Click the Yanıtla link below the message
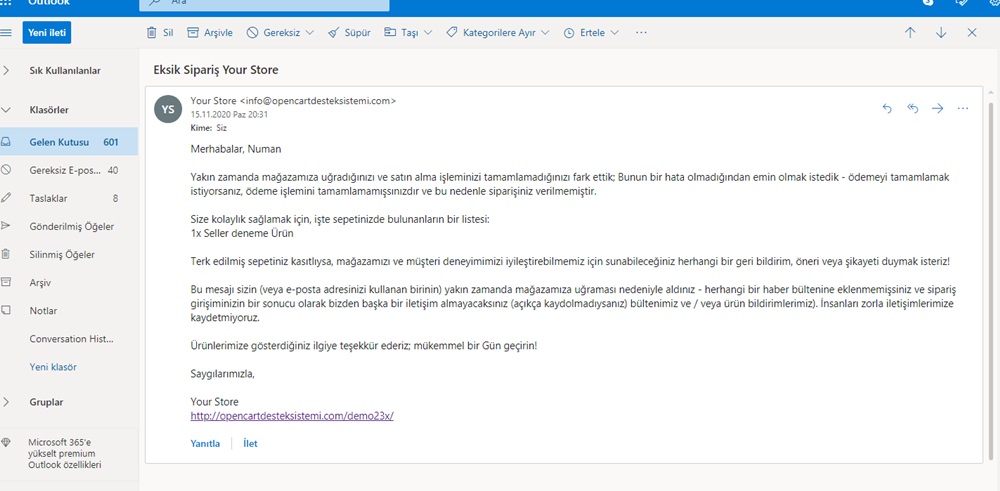This screenshot has width=1000, height=491. tap(205, 444)
